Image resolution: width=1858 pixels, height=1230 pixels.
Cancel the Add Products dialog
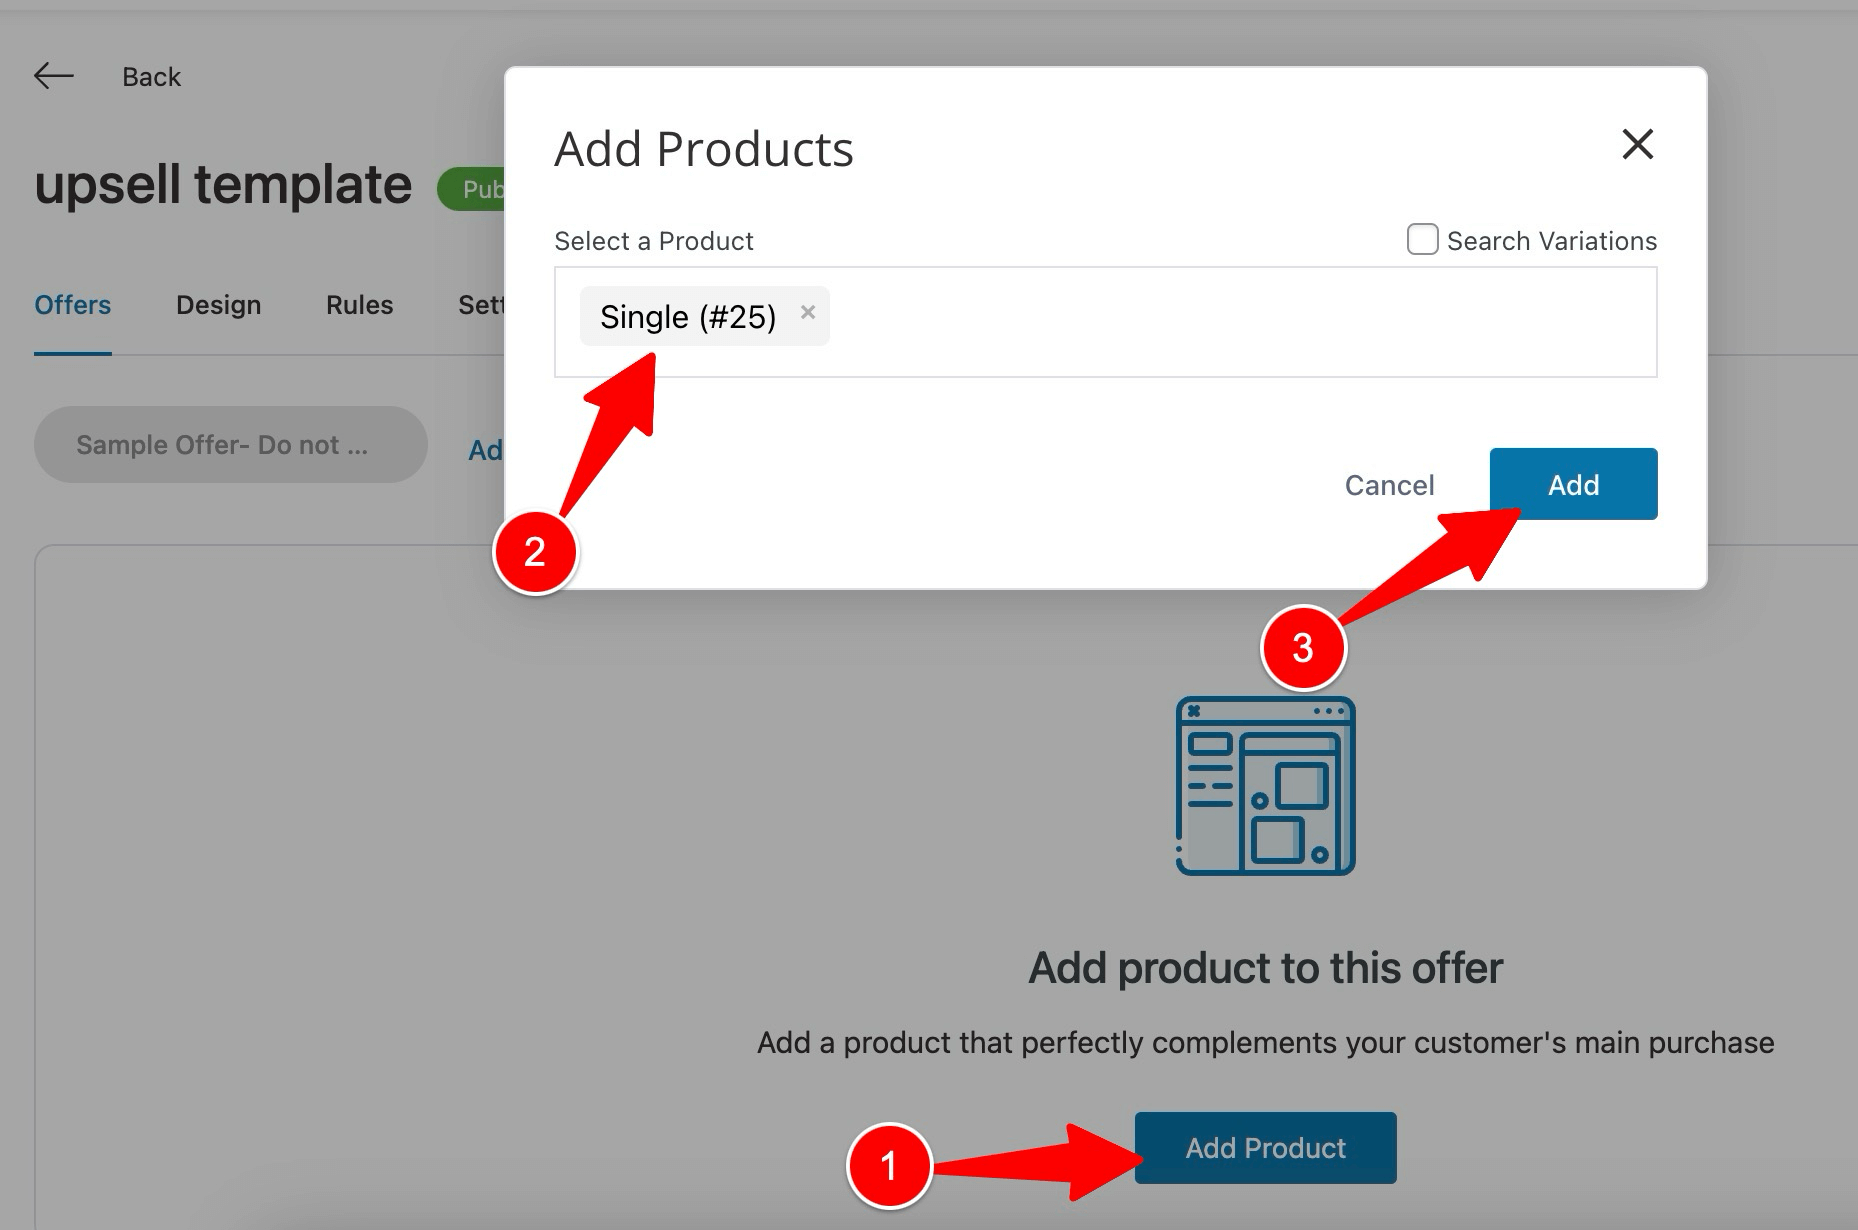[x=1389, y=485]
